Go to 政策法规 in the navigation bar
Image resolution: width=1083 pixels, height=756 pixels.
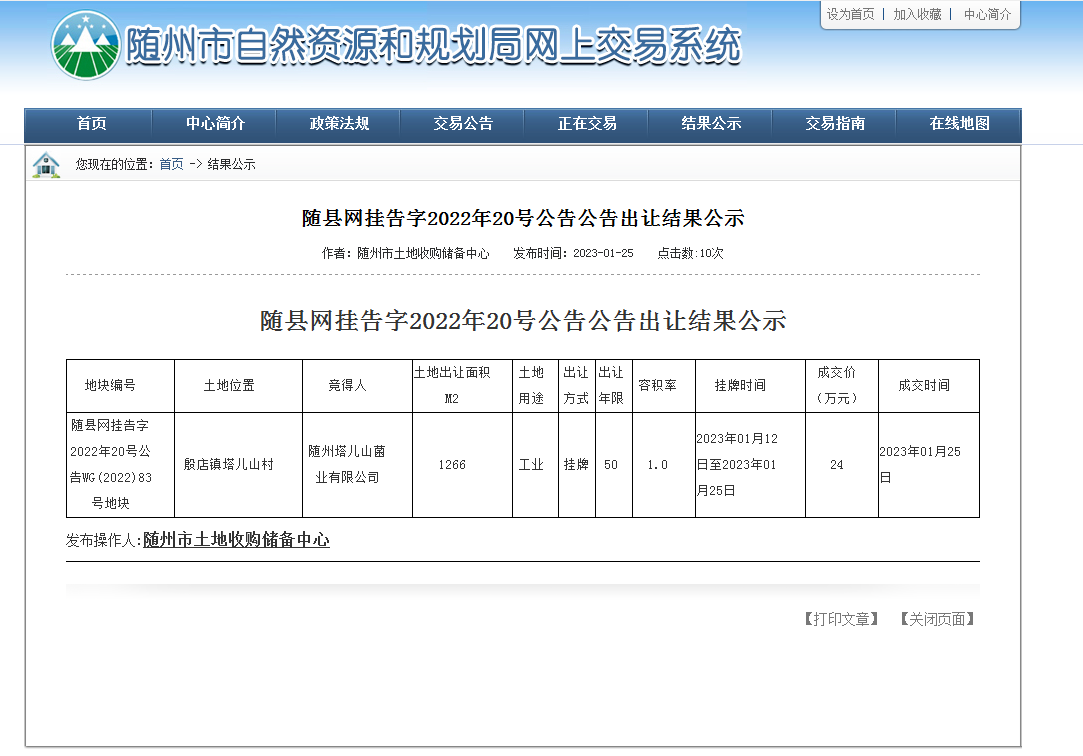click(339, 124)
